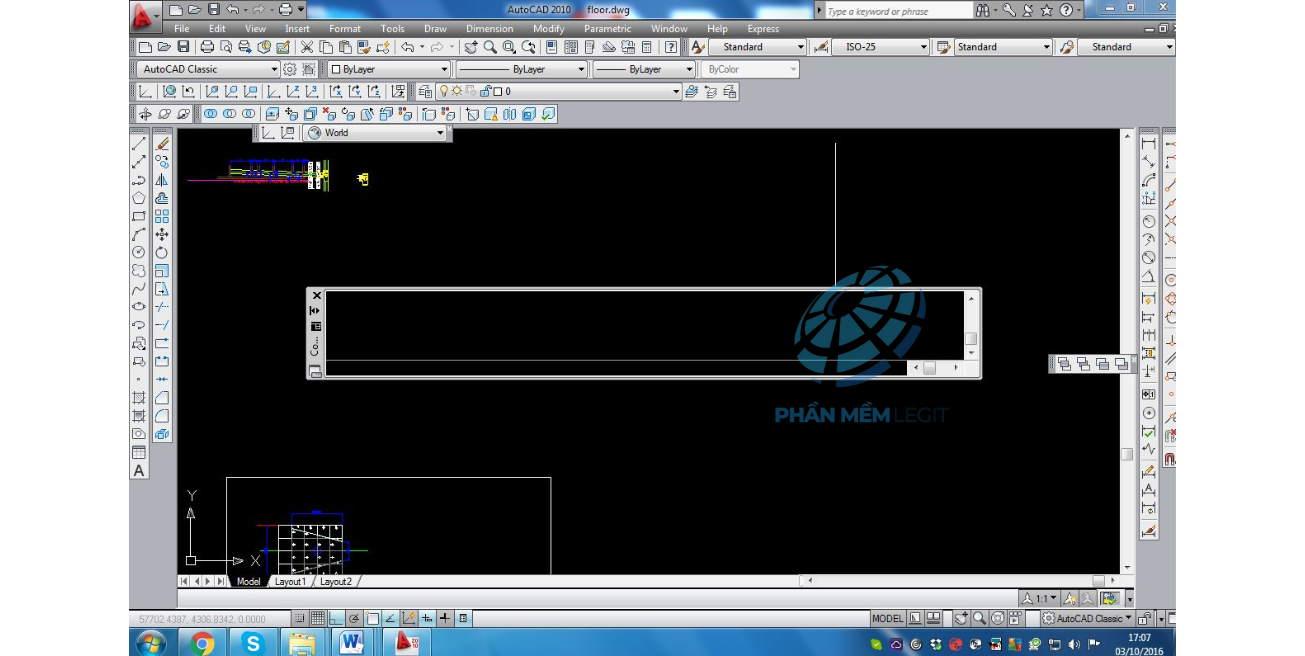This screenshot has width=1305, height=656.
Task: Open the 1:1 annotation scale dropdown
Action: [1039, 598]
